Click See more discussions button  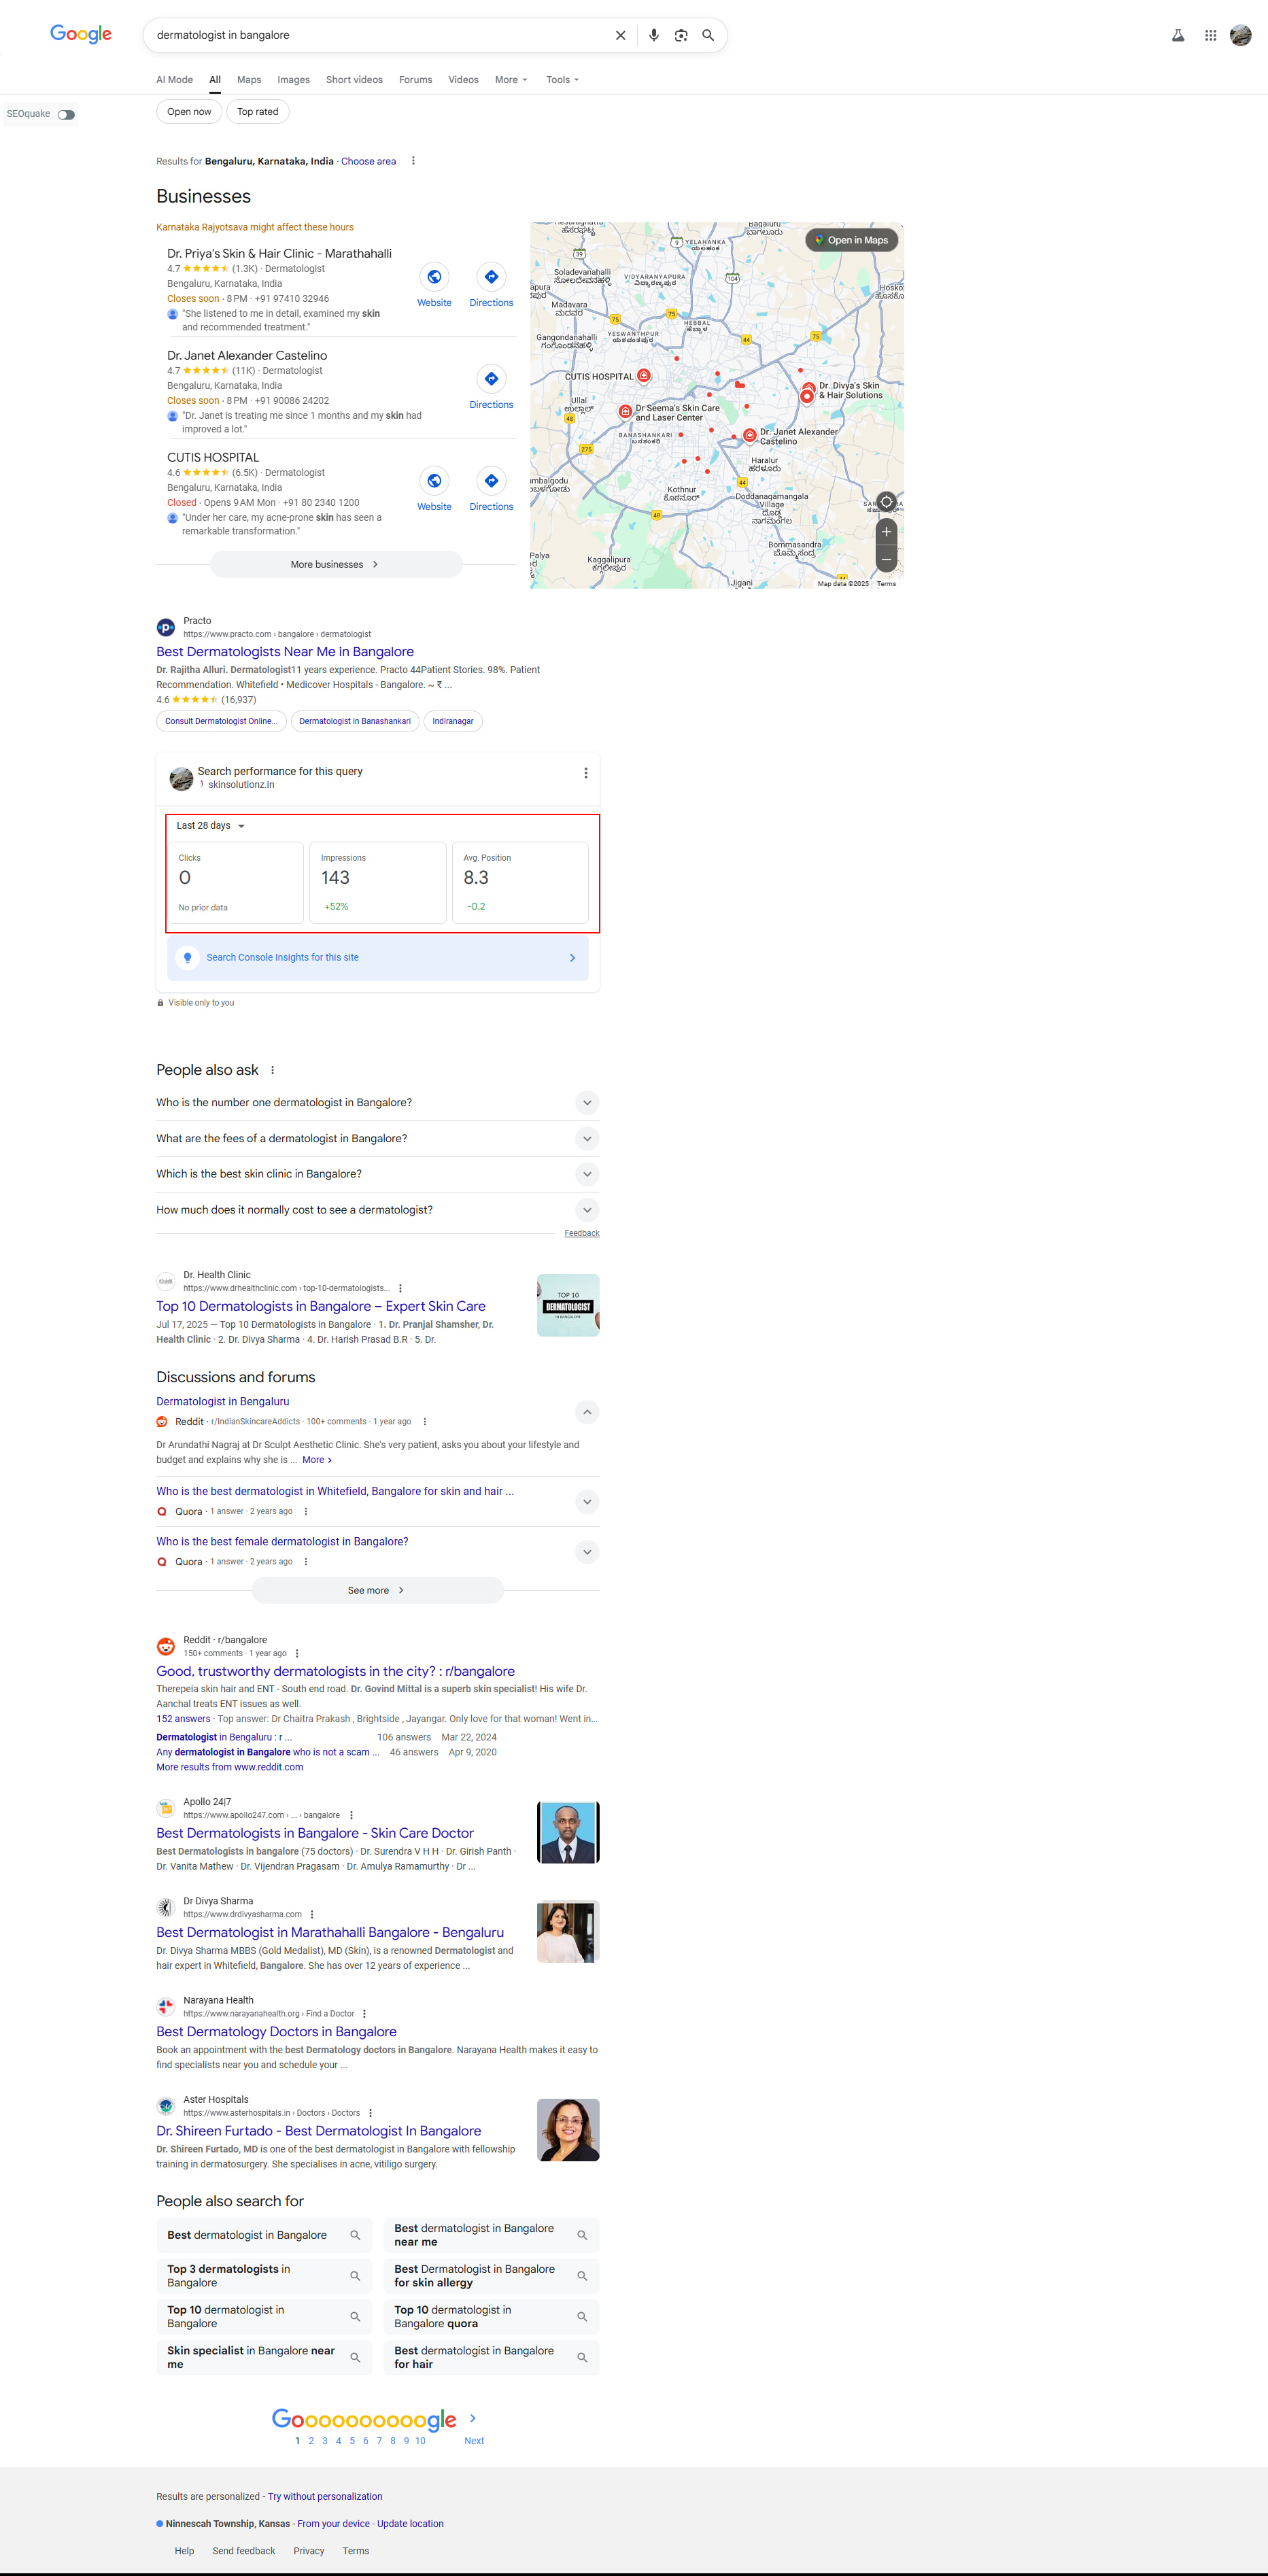pyautogui.click(x=377, y=1591)
